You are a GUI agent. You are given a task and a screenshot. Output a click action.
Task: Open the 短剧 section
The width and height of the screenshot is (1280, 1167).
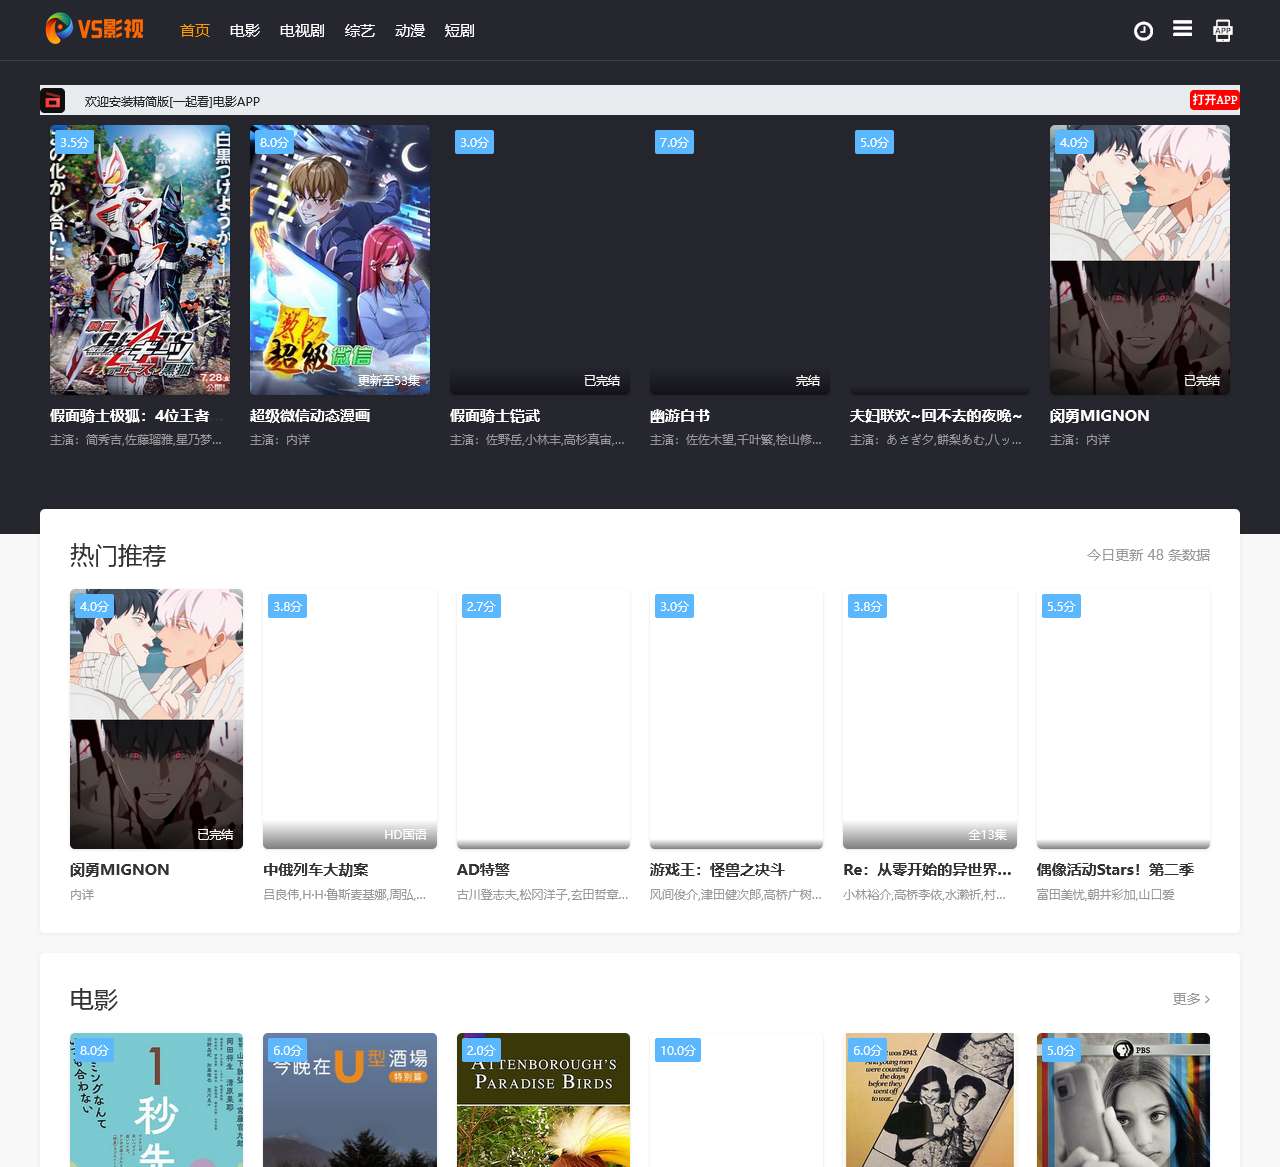click(x=458, y=30)
